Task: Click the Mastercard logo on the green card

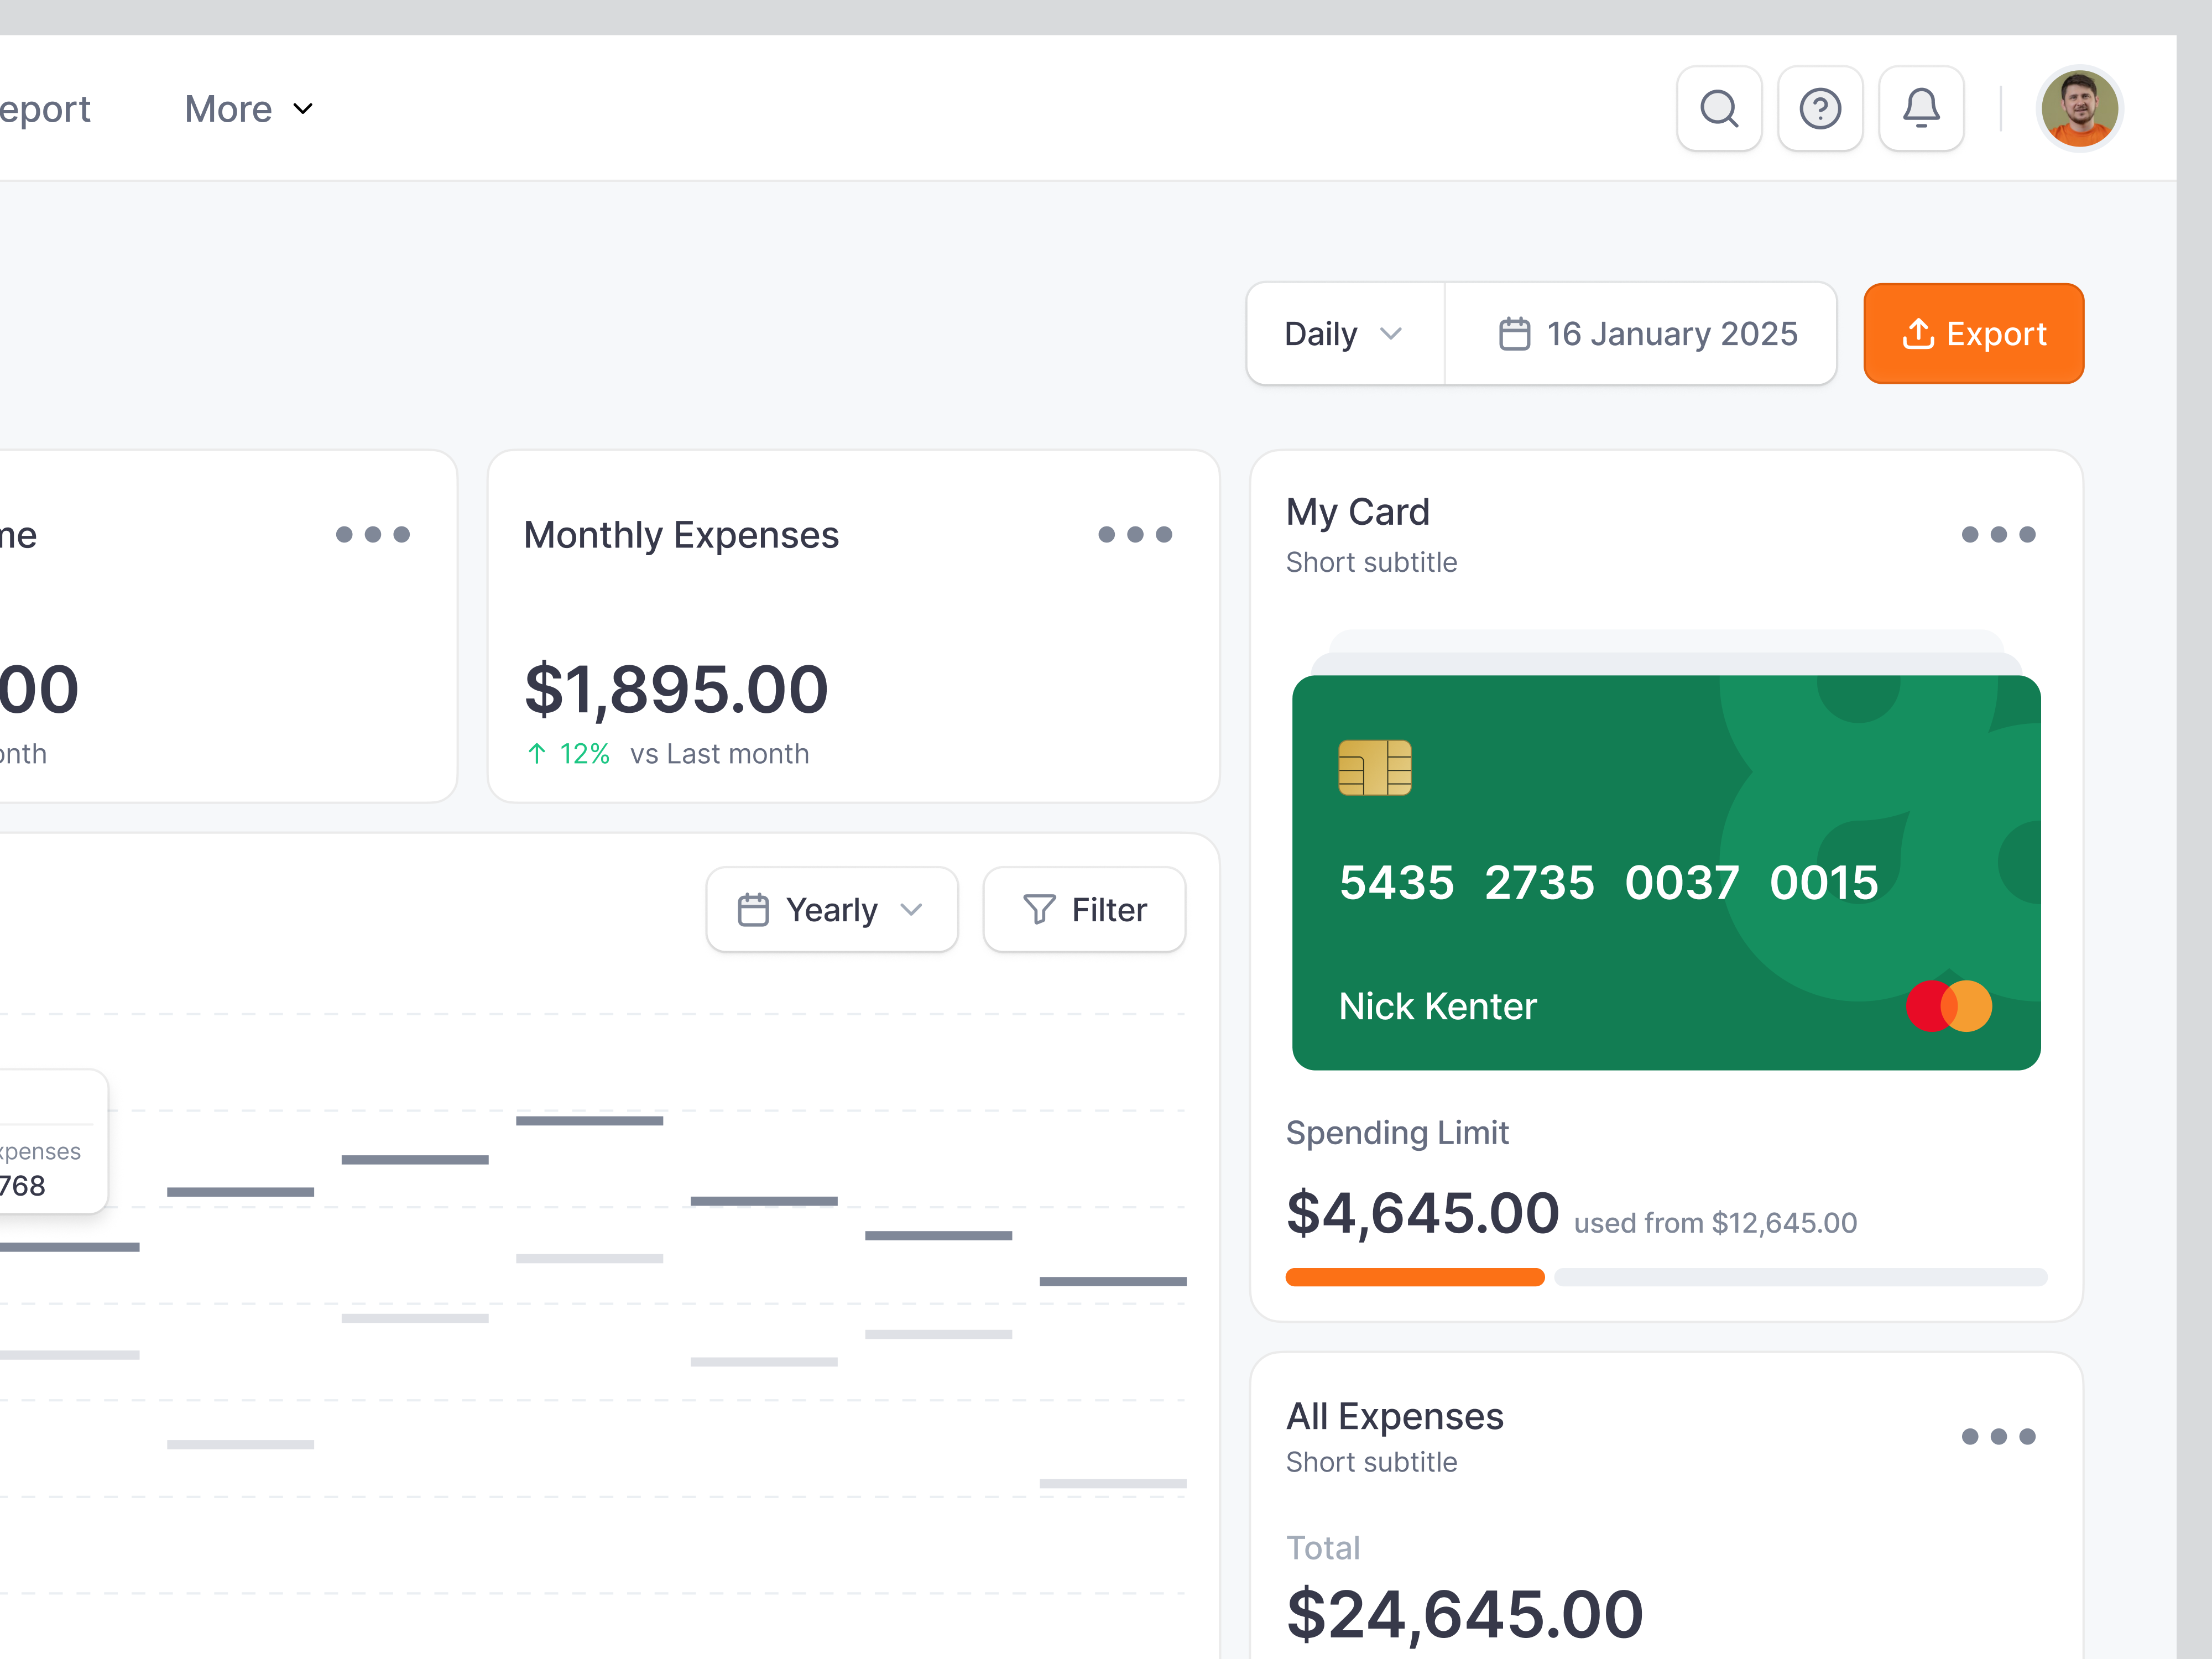Action: [1948, 1006]
